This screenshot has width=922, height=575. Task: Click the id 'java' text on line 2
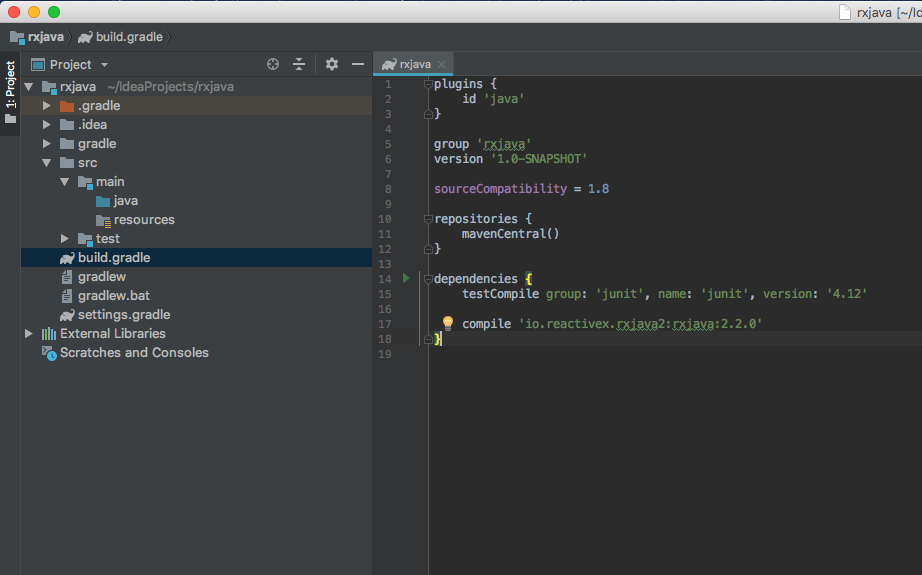pyautogui.click(x=493, y=99)
